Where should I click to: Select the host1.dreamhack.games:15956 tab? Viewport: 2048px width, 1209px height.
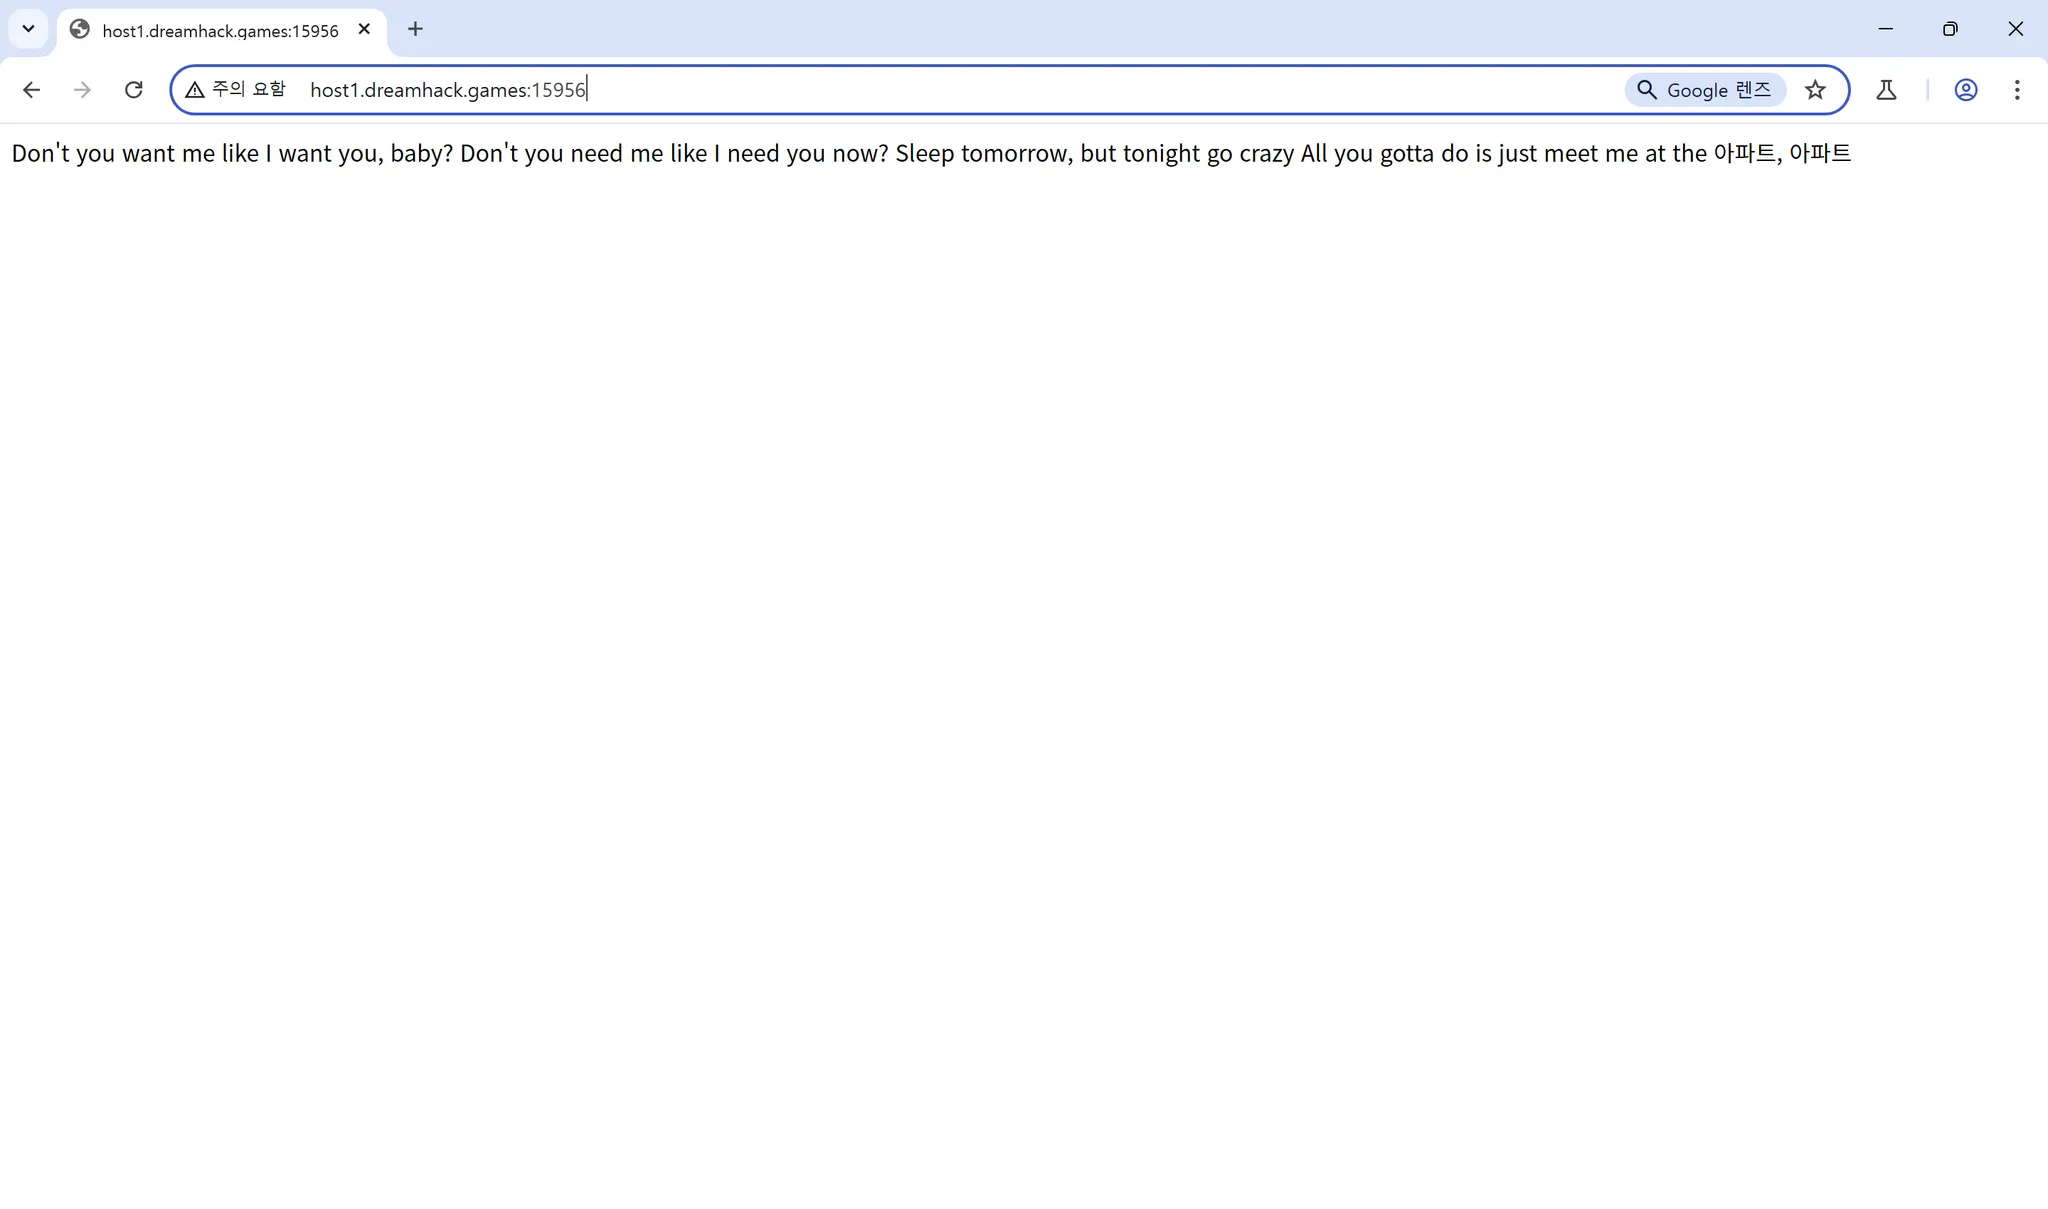220,31
